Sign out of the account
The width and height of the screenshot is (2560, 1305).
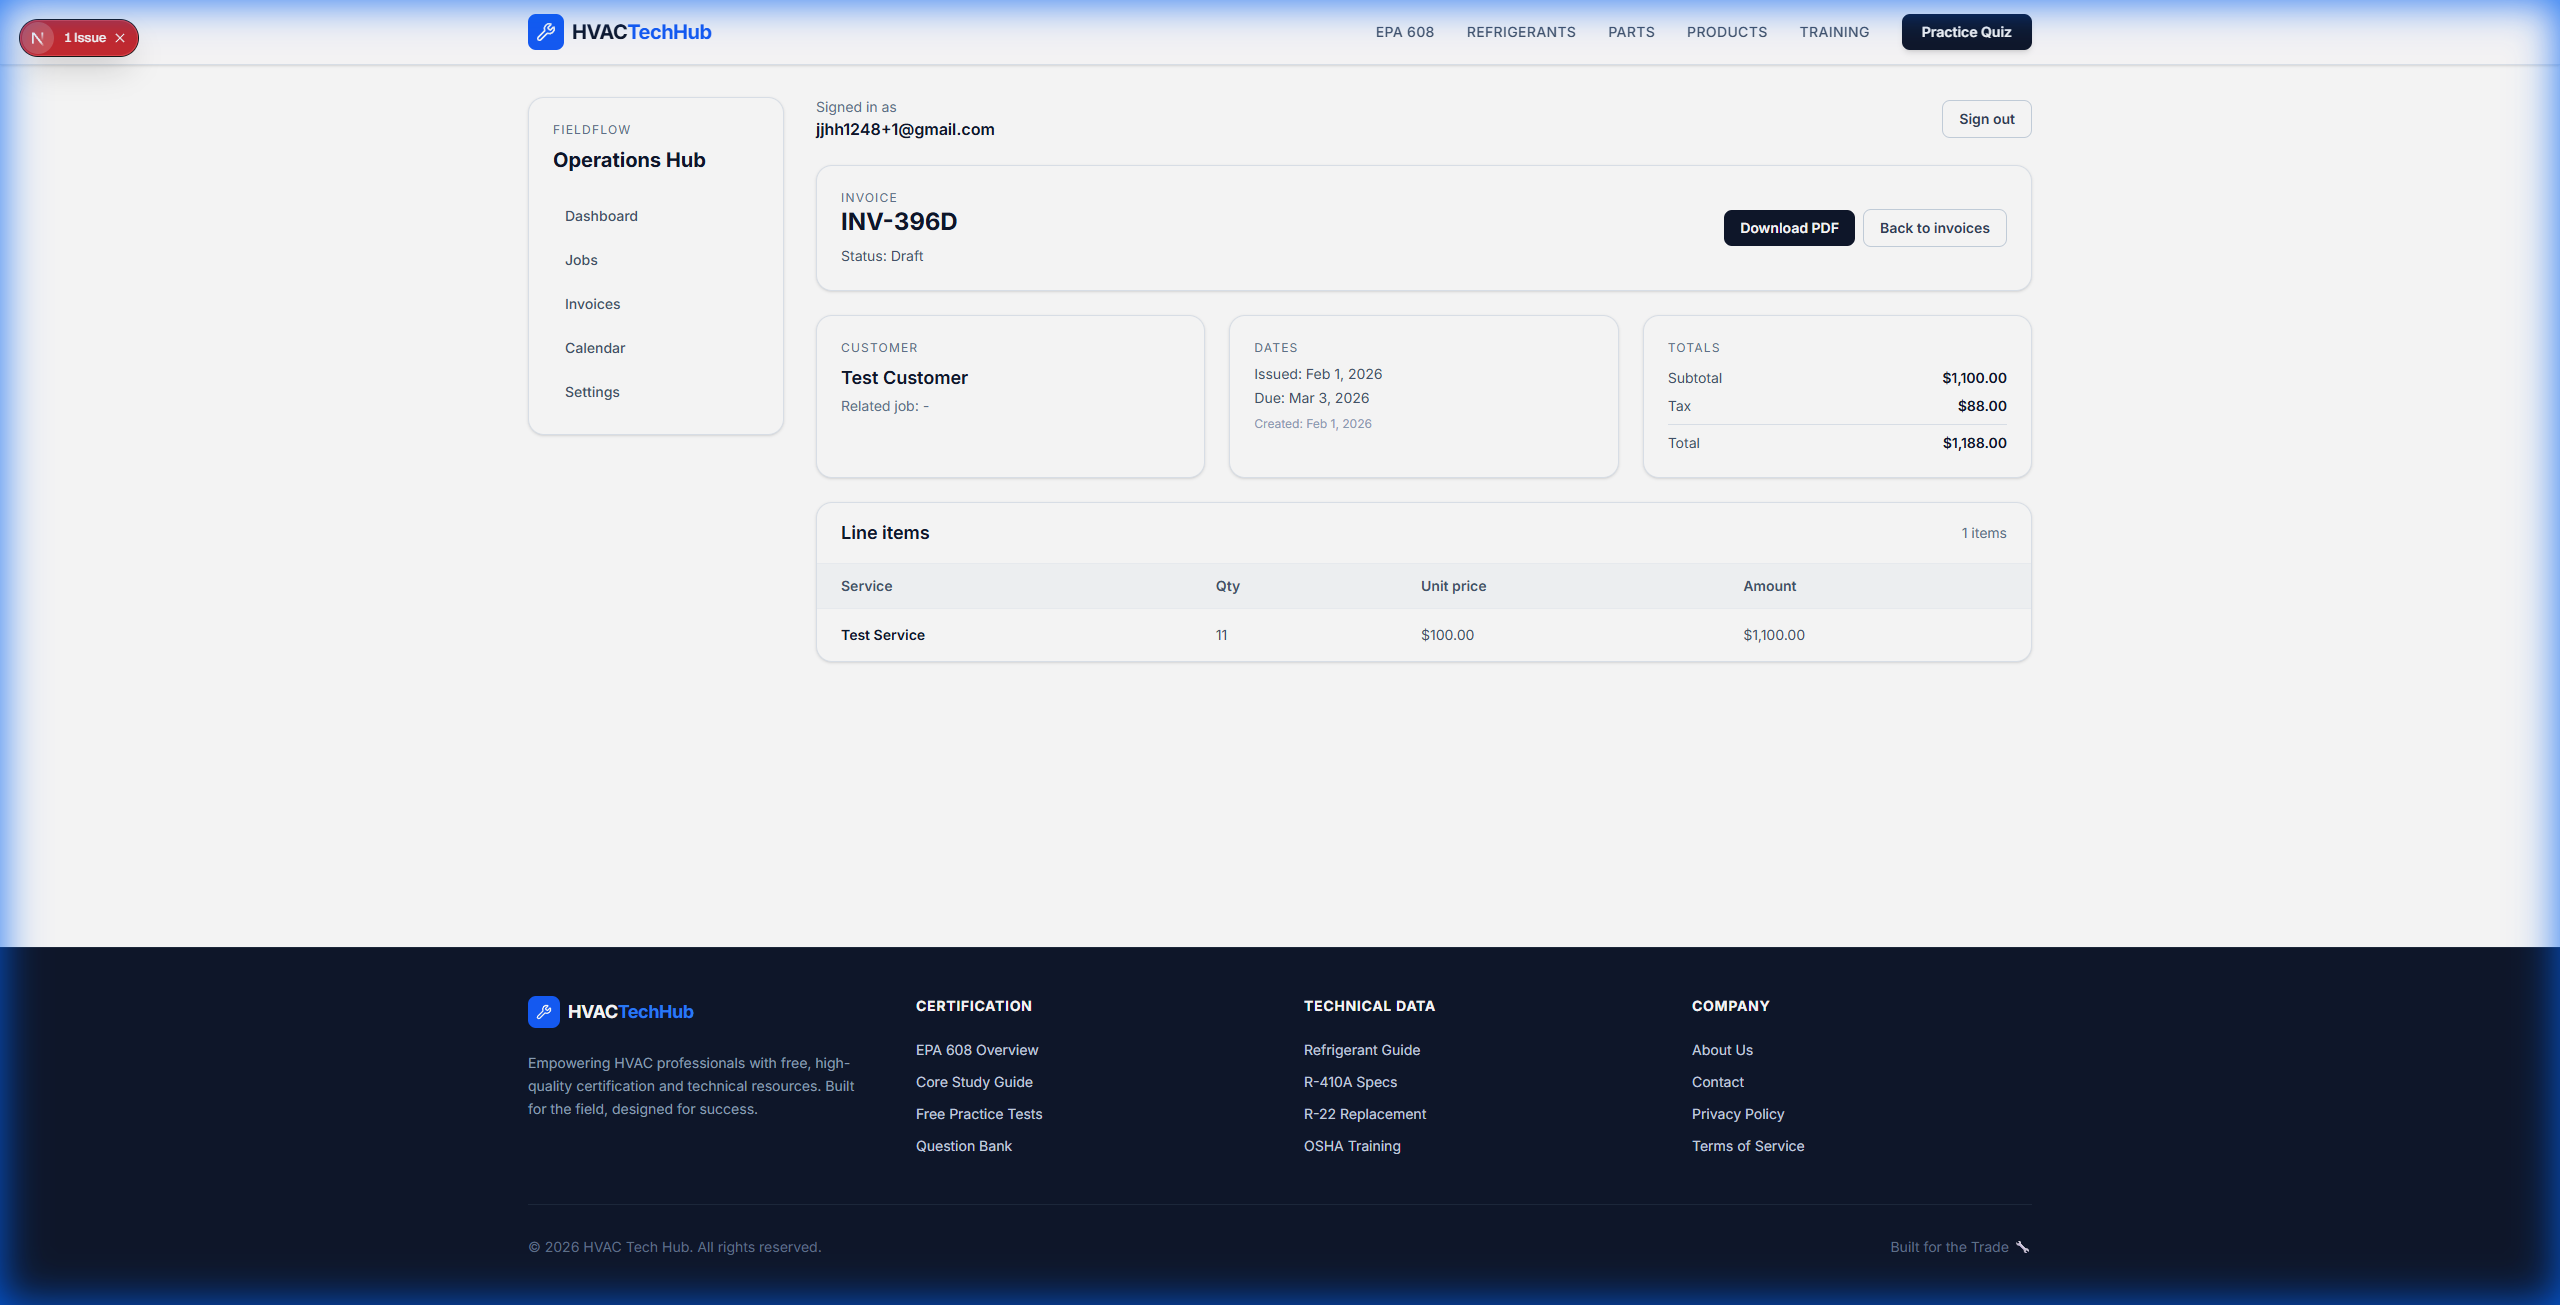tap(1985, 118)
